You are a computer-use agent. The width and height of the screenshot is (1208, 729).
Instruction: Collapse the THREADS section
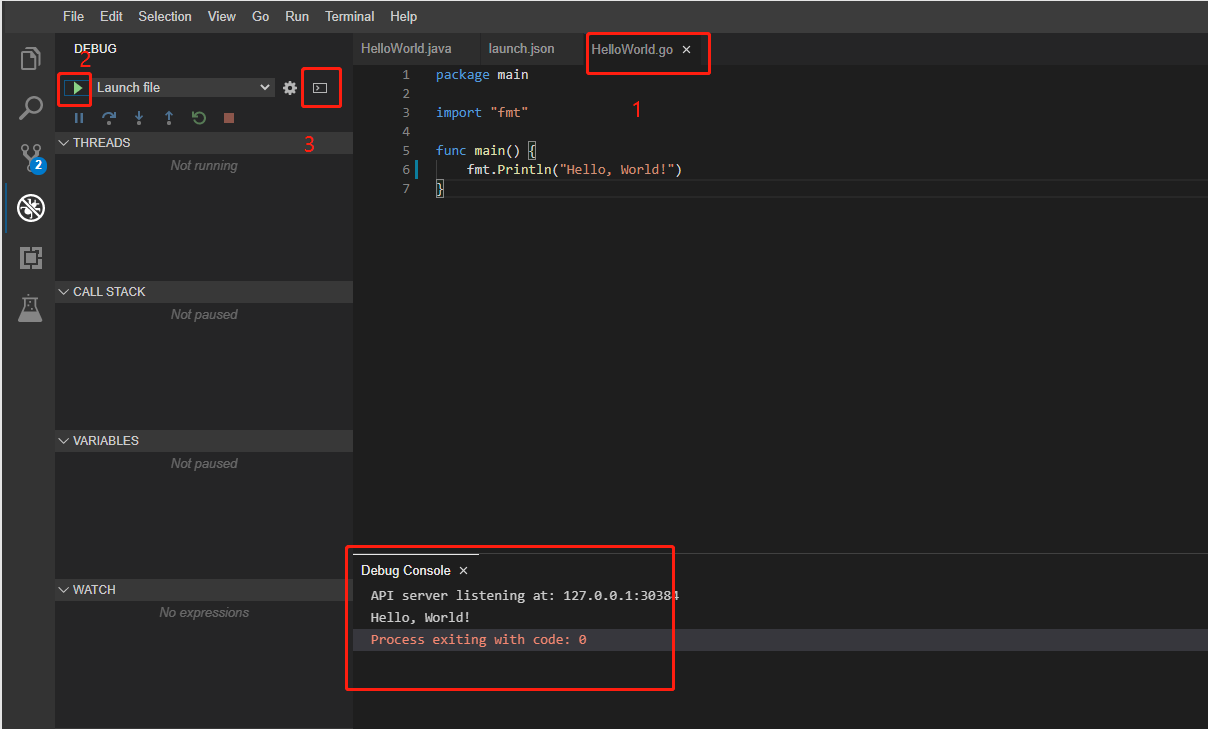(204, 143)
